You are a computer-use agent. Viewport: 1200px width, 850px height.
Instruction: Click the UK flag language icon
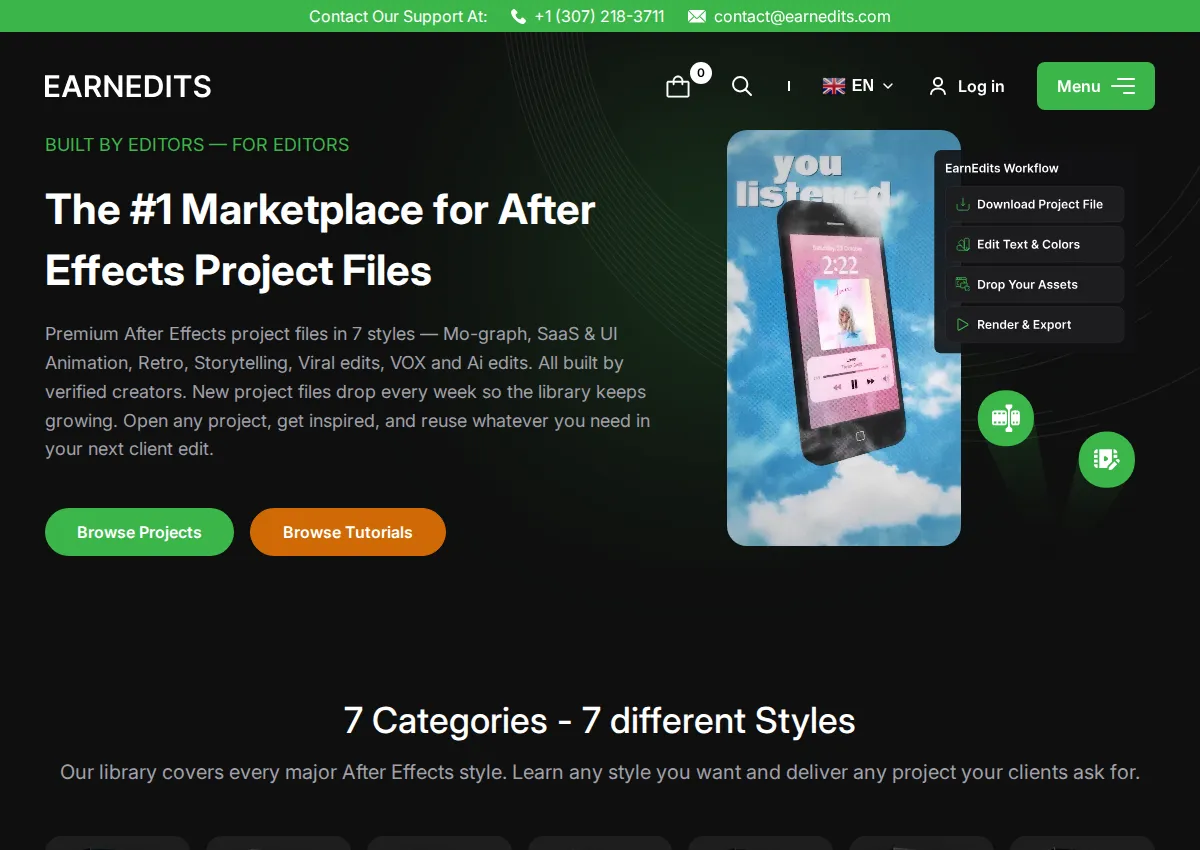coord(834,86)
